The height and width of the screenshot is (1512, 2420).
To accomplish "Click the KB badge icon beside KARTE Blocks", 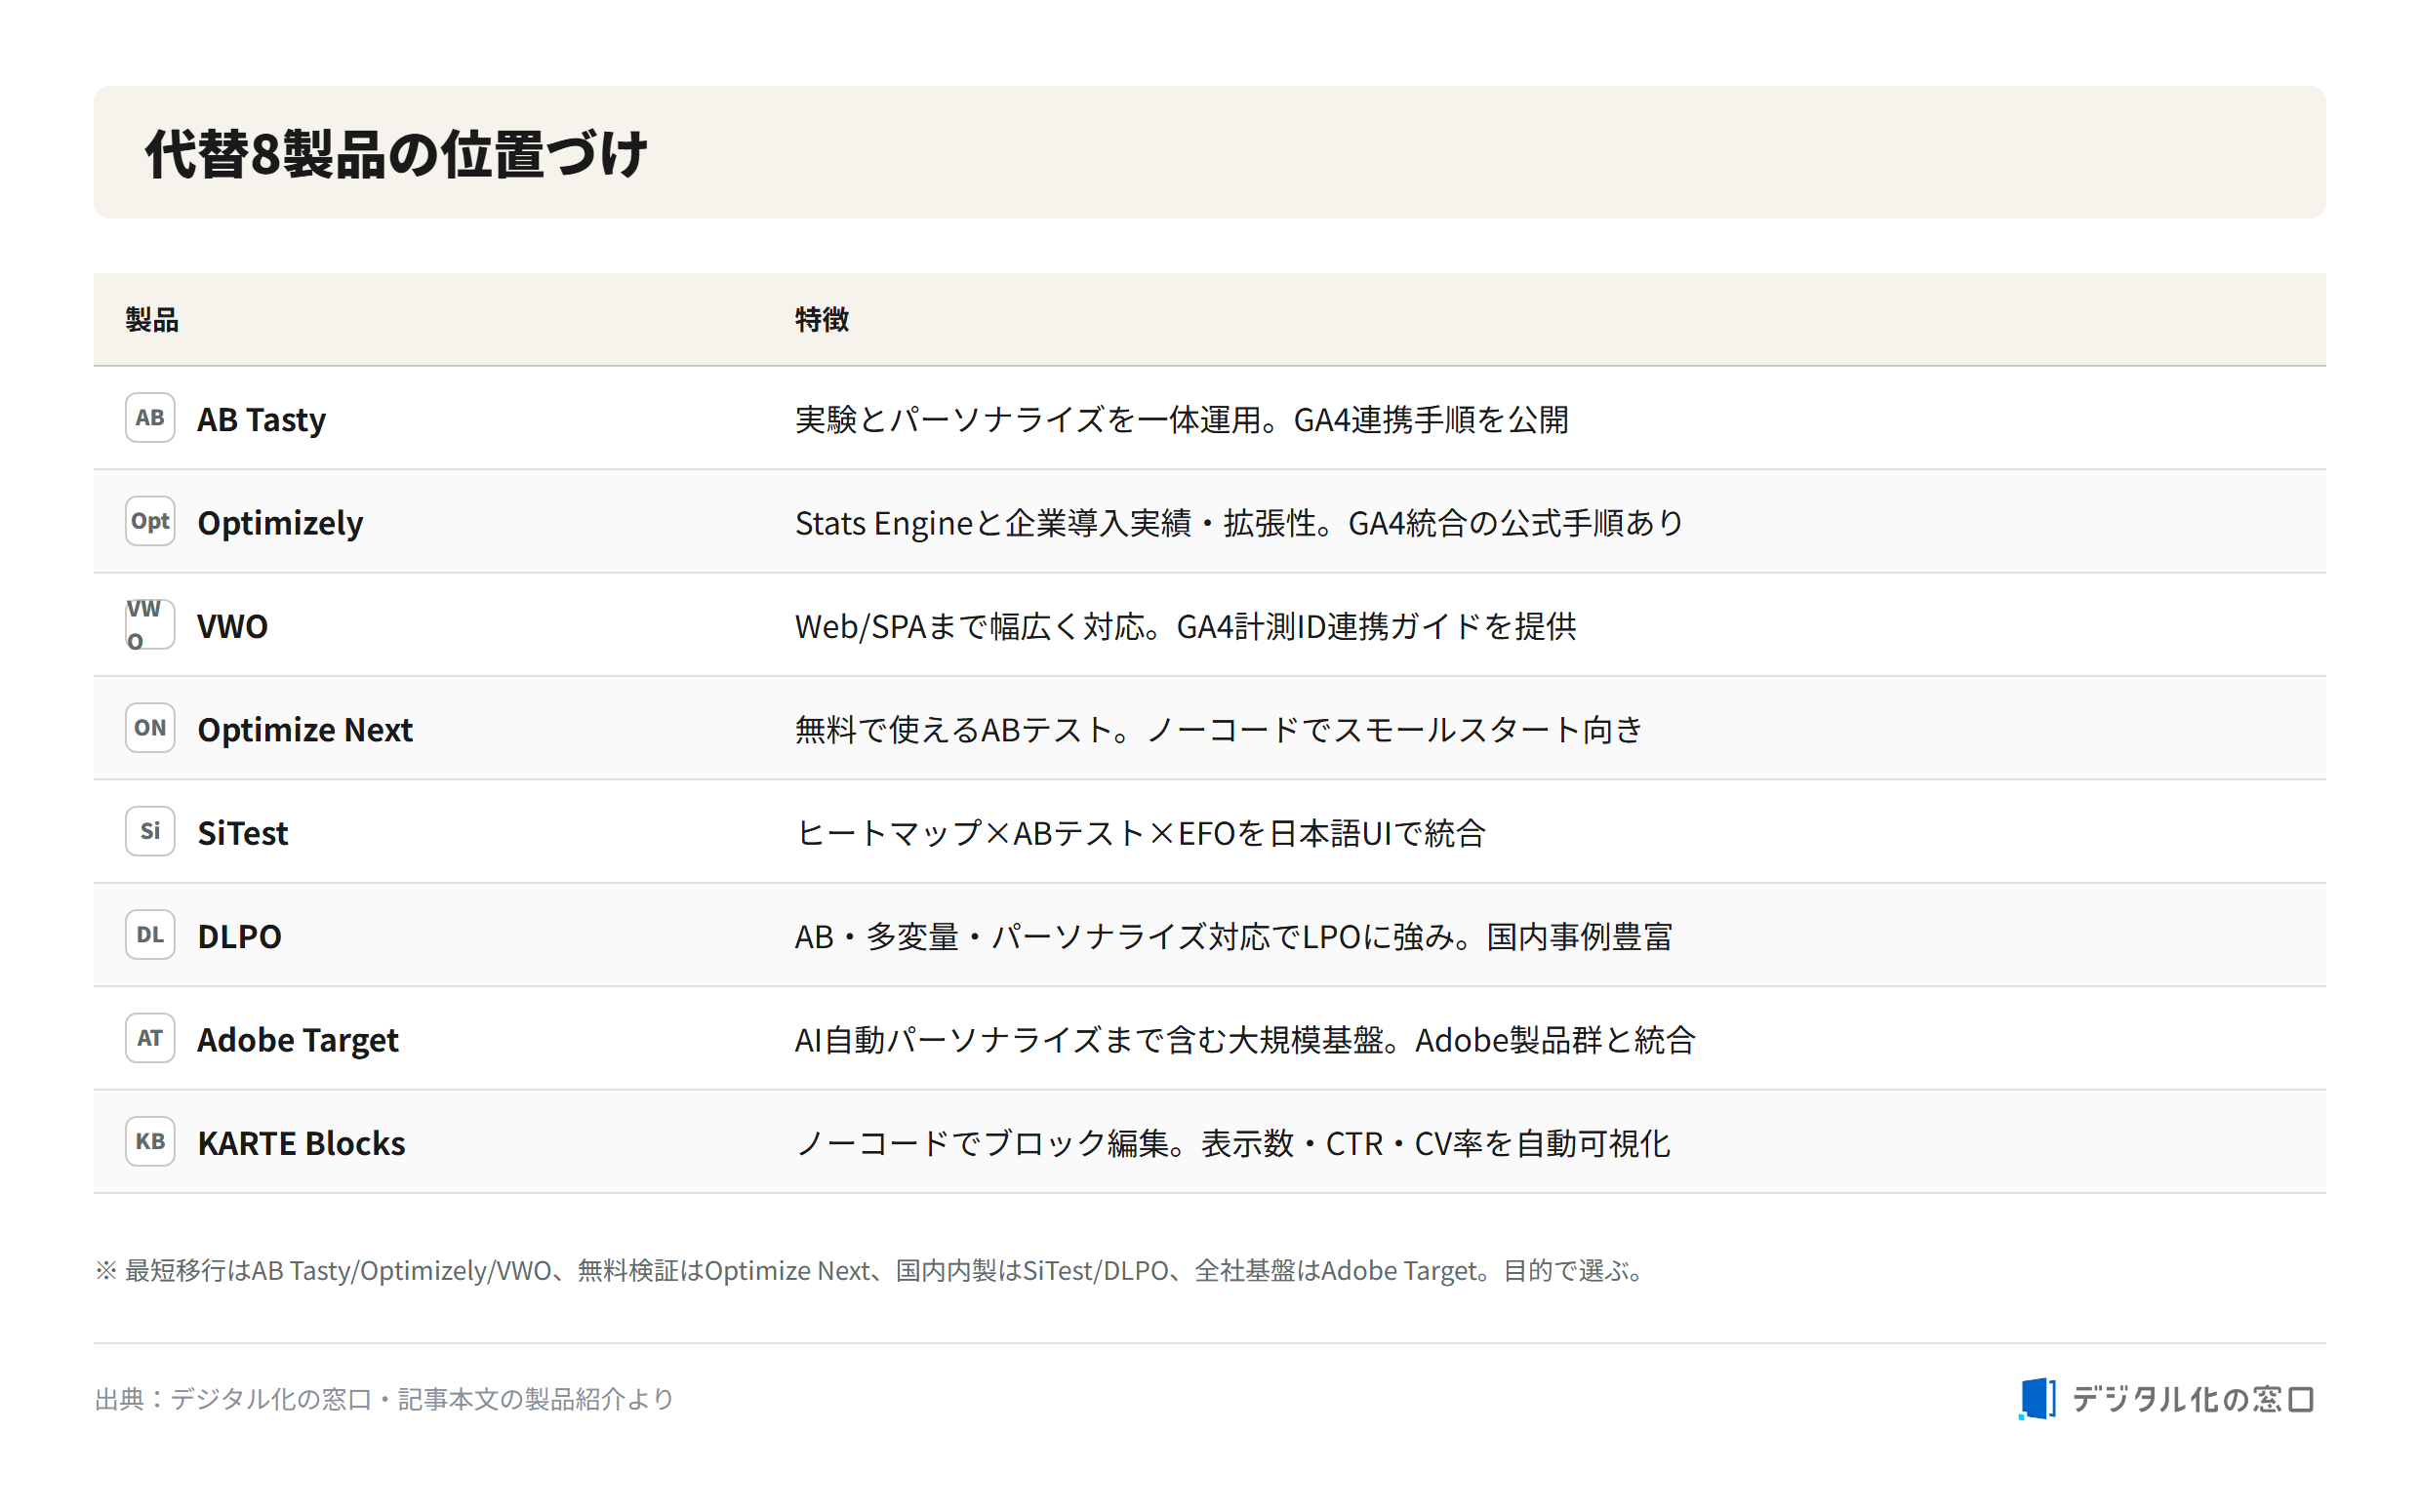I will coord(150,1141).
